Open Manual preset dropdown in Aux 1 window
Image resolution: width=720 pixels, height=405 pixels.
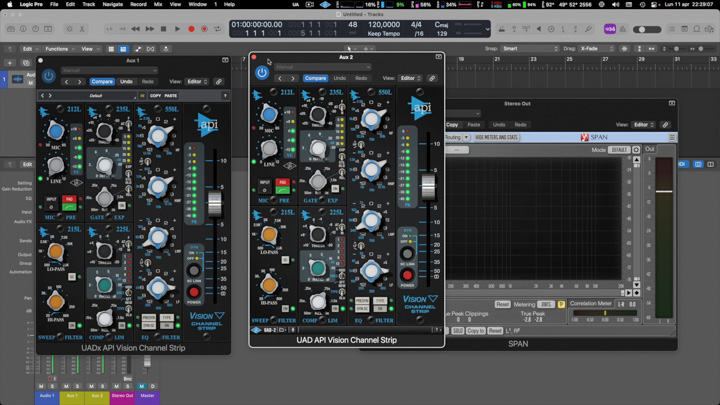(x=109, y=70)
